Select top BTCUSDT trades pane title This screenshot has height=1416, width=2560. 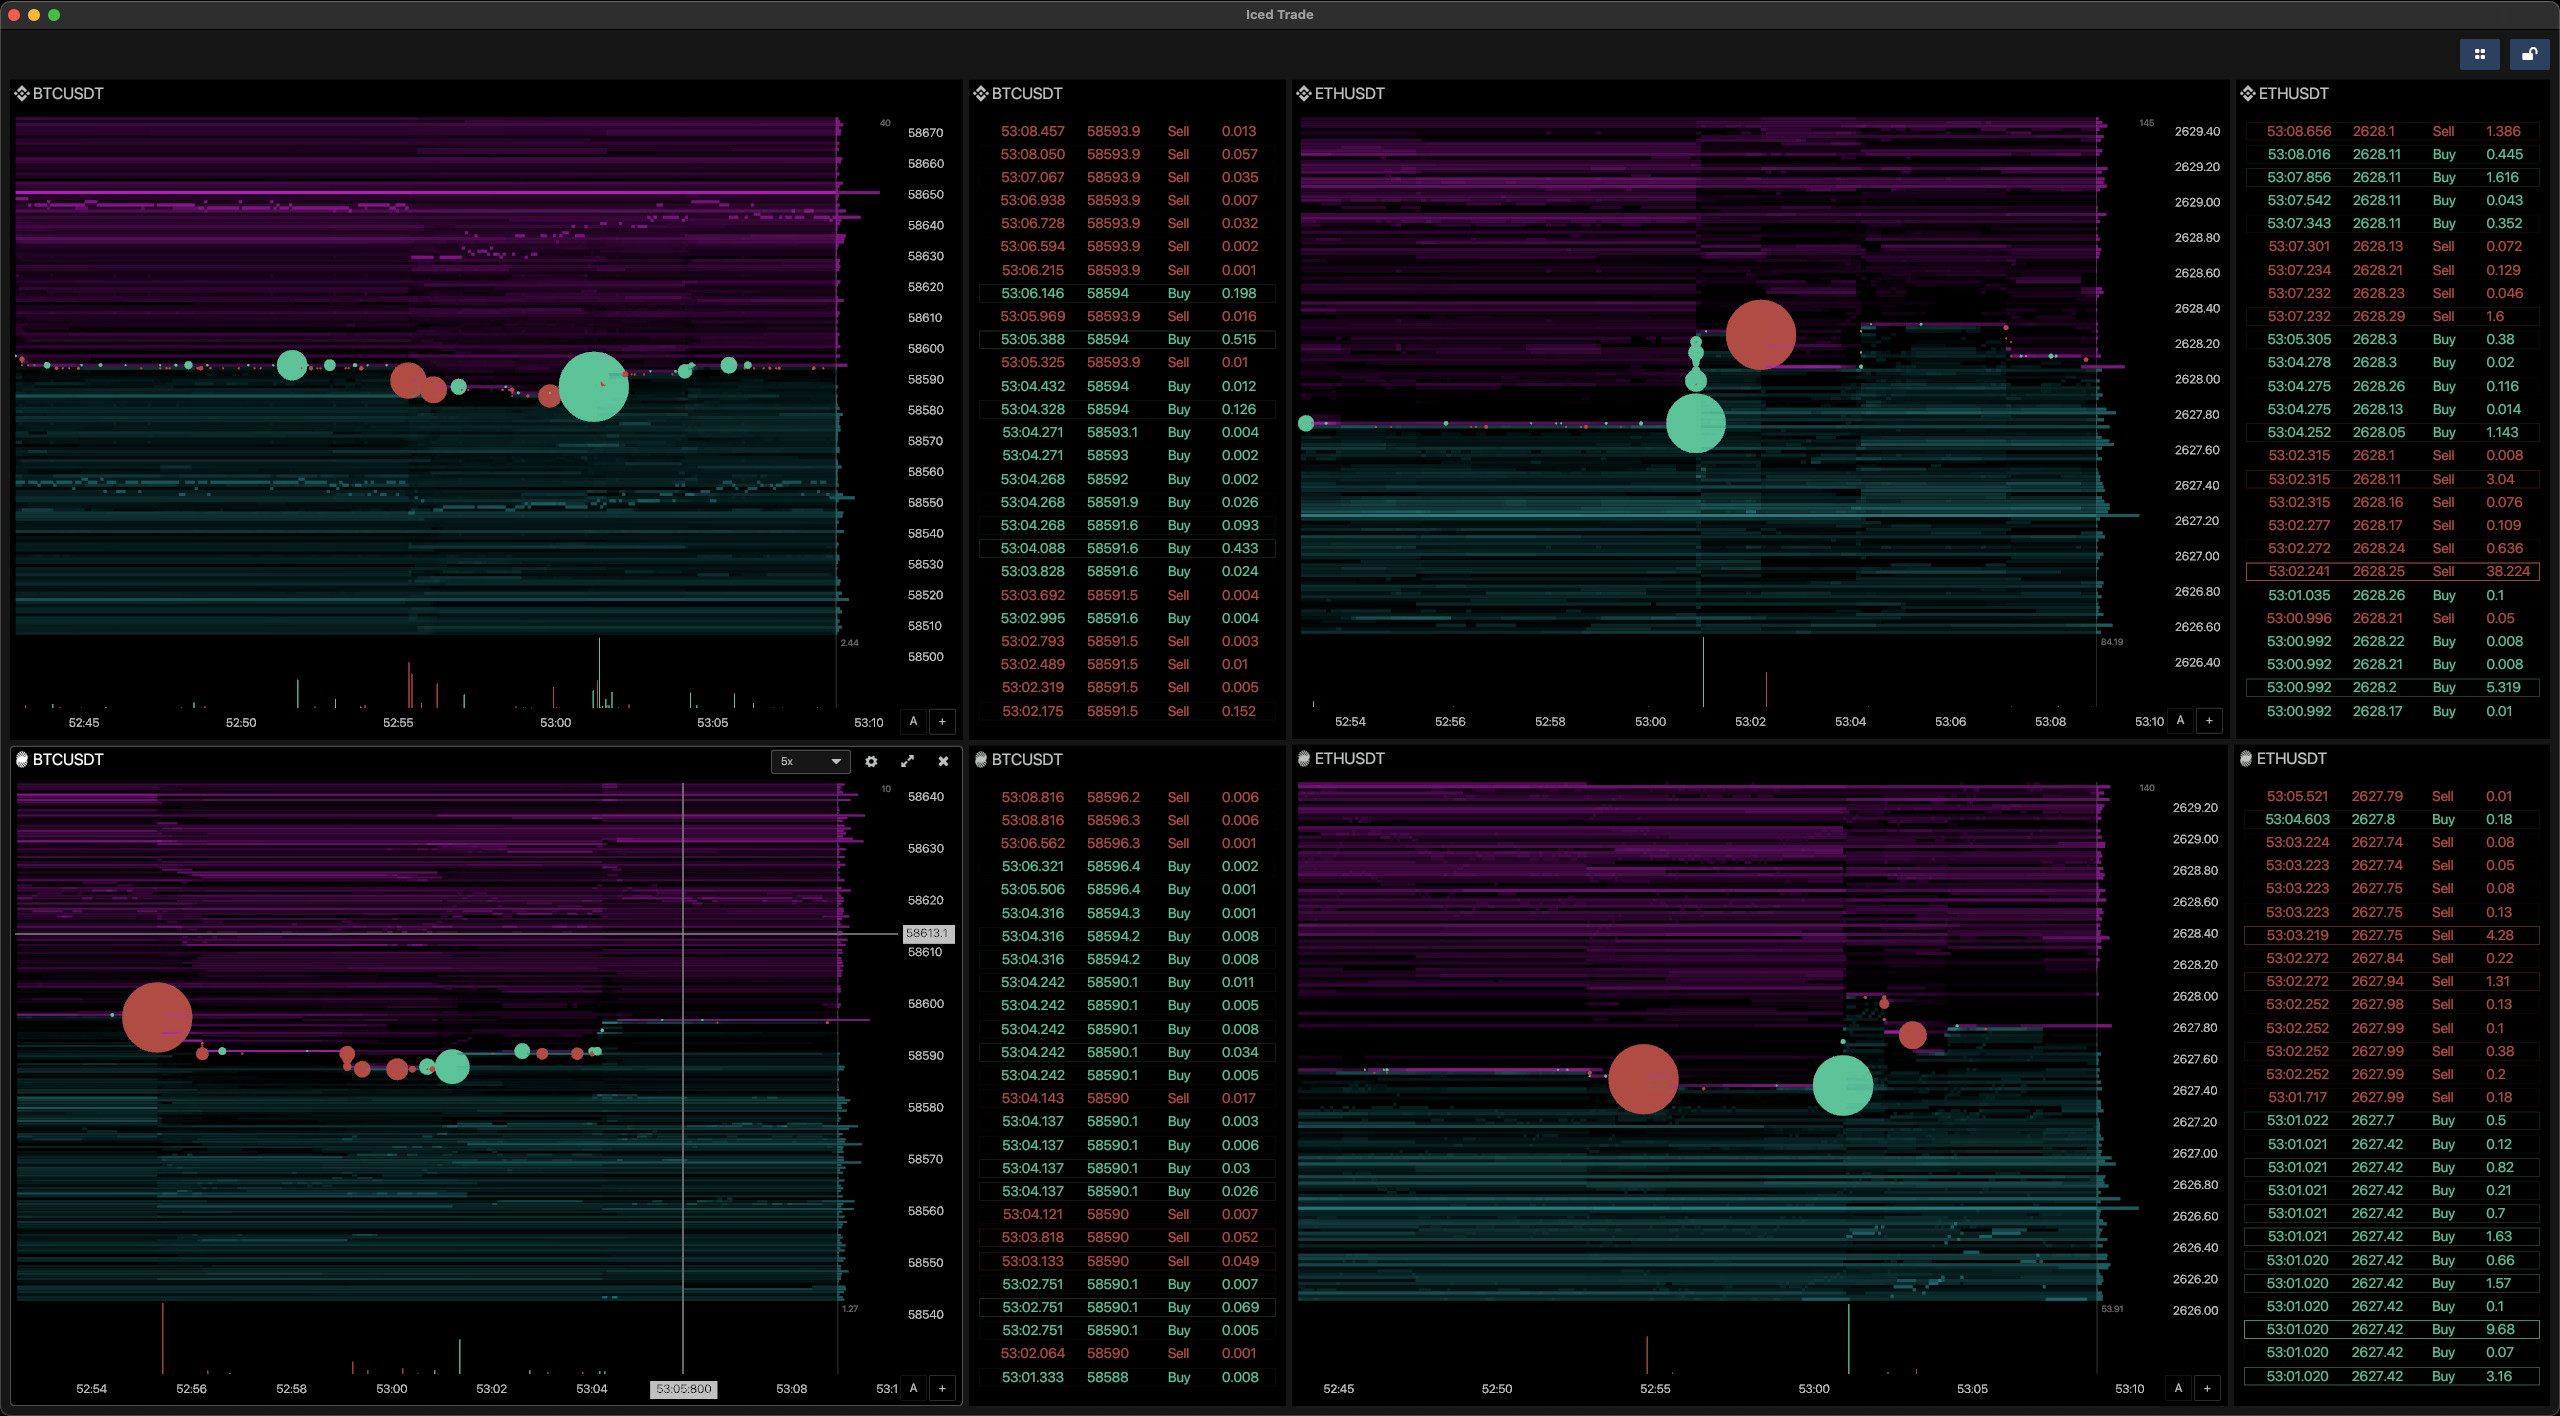[1027, 93]
